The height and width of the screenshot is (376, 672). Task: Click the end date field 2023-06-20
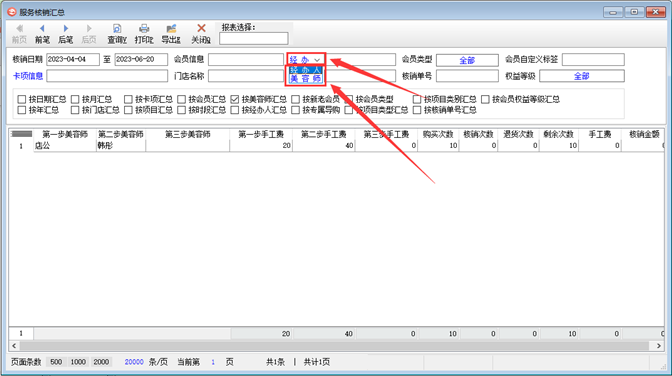click(x=141, y=59)
